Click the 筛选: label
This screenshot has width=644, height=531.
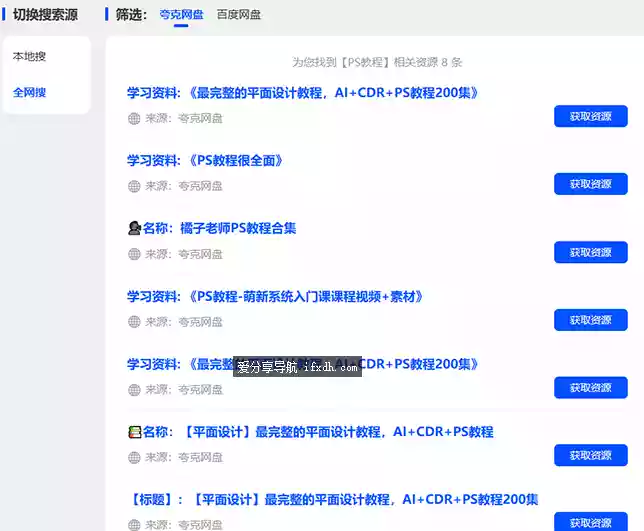(131, 15)
